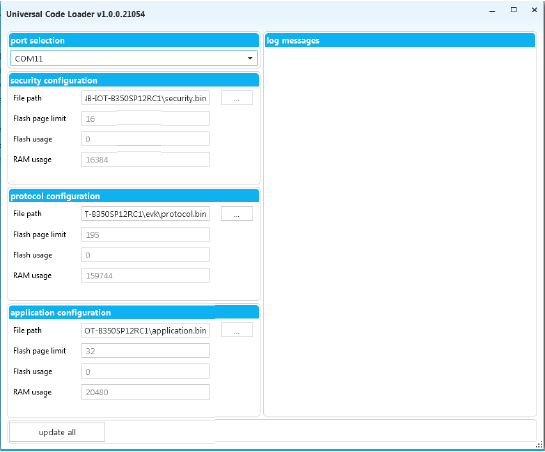Select protocol RAM usage field showing 159744
Image resolution: width=545 pixels, height=452 pixels.
tap(145, 276)
